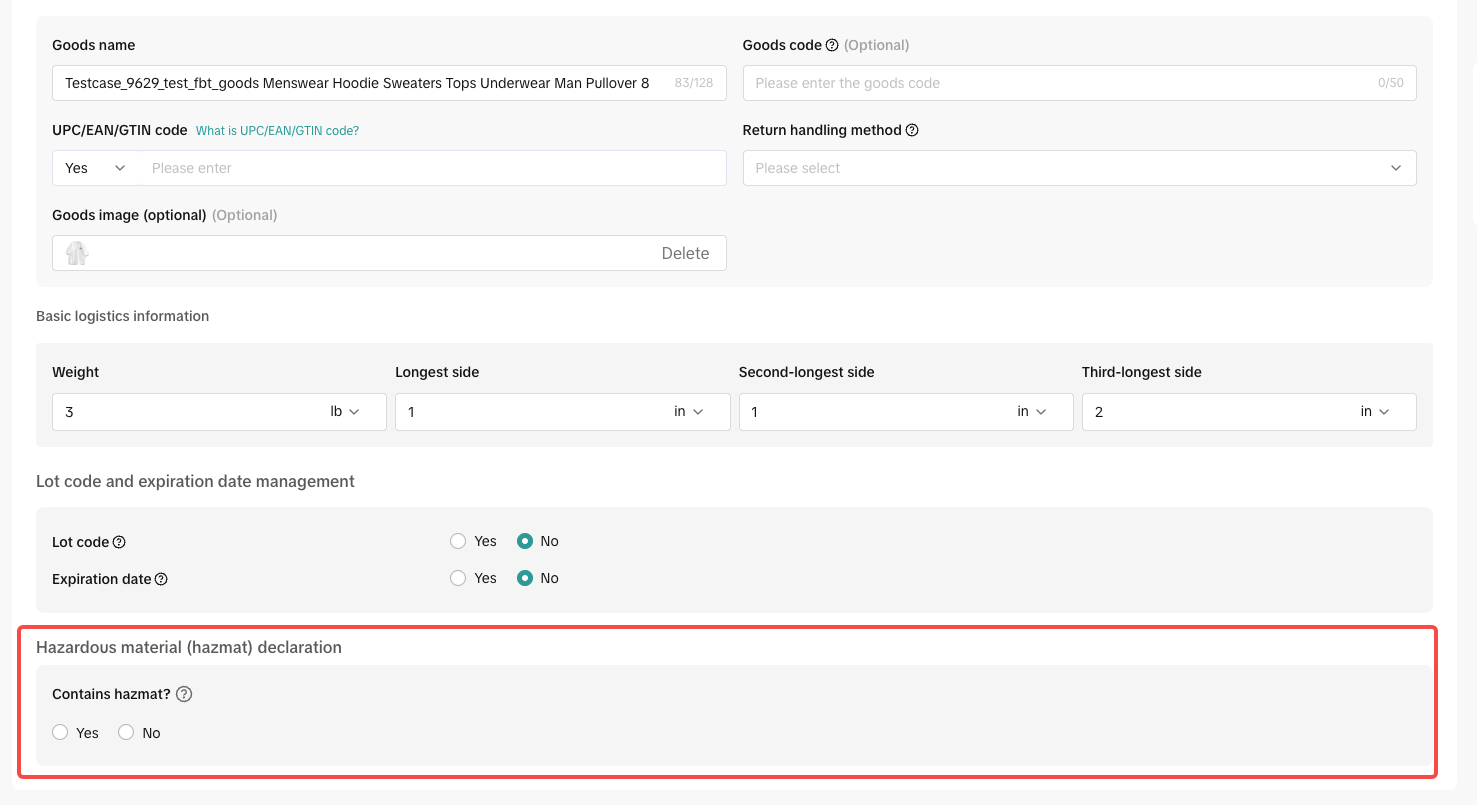Click the Goods name text field
The image size is (1477, 805).
point(360,83)
